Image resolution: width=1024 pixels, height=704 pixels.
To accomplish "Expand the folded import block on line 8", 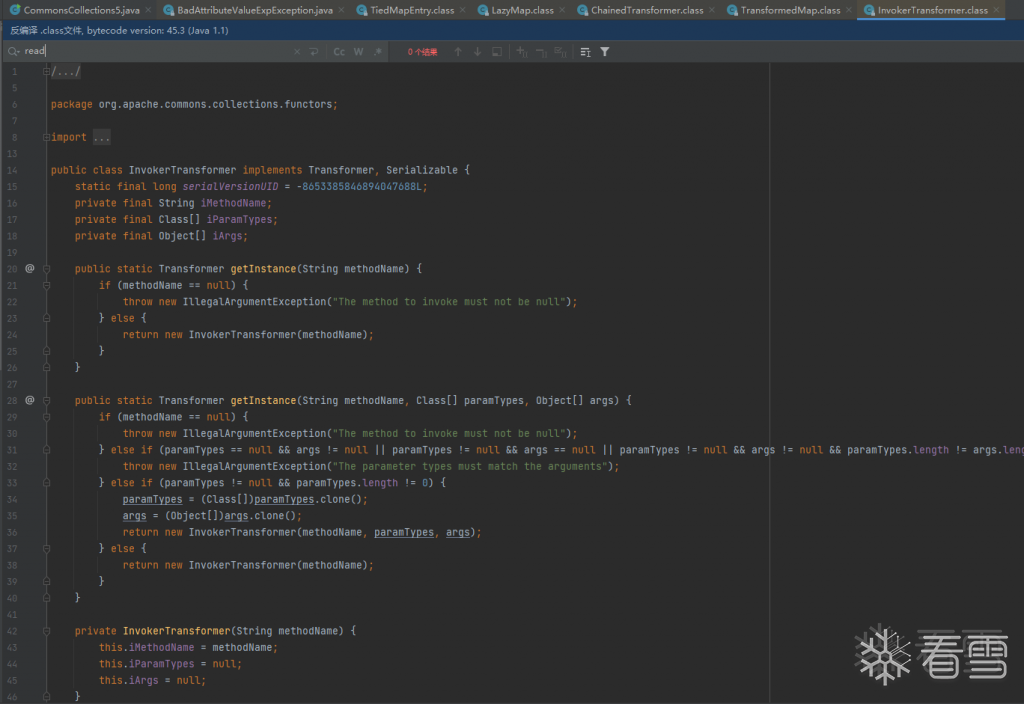I will point(46,137).
